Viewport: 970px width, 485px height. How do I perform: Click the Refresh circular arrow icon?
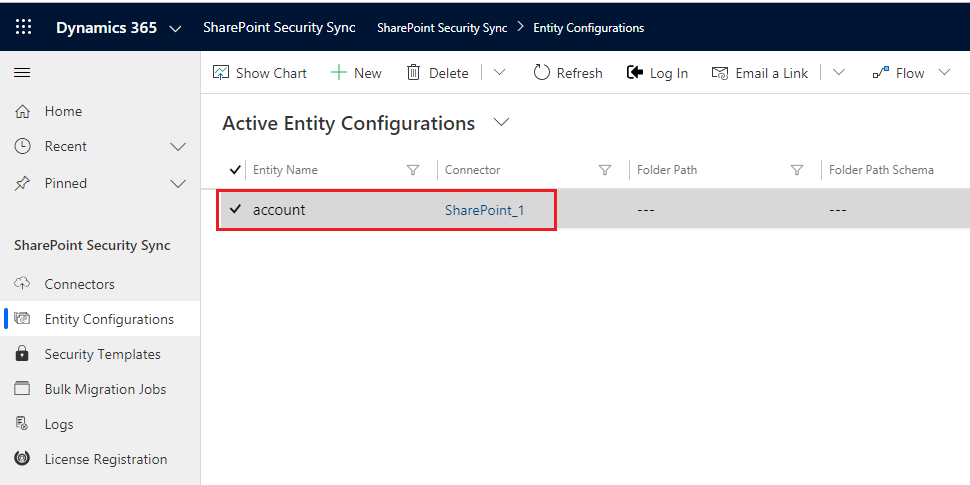point(541,73)
